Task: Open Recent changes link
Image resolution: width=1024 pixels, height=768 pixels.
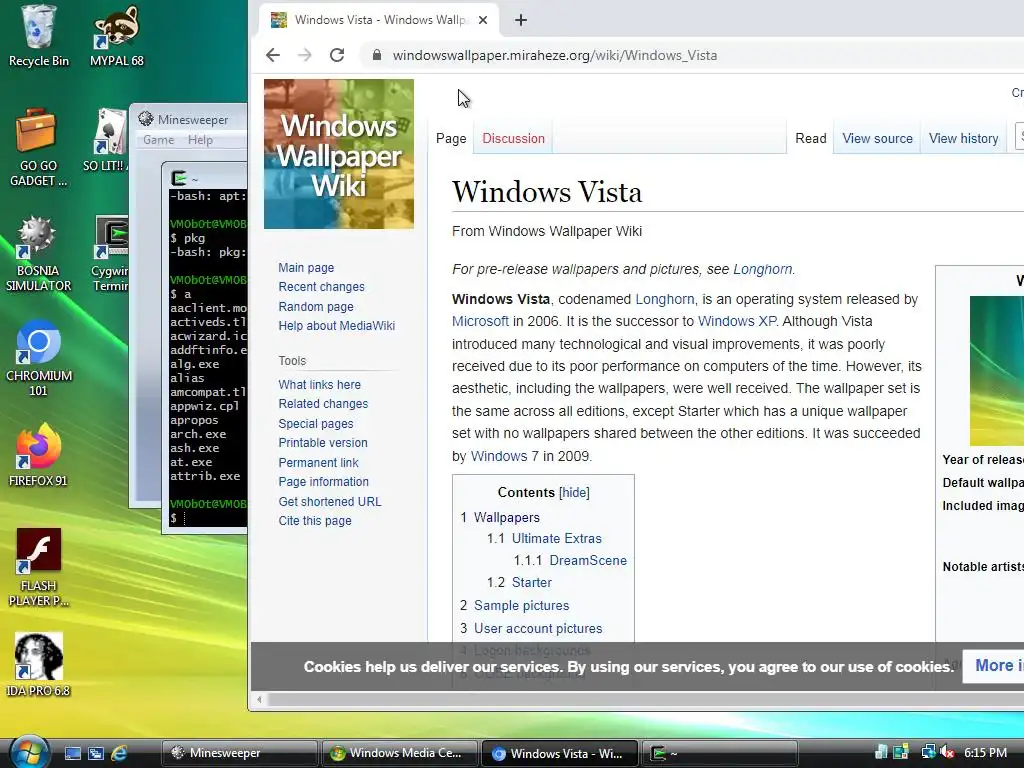Action: tap(321, 287)
